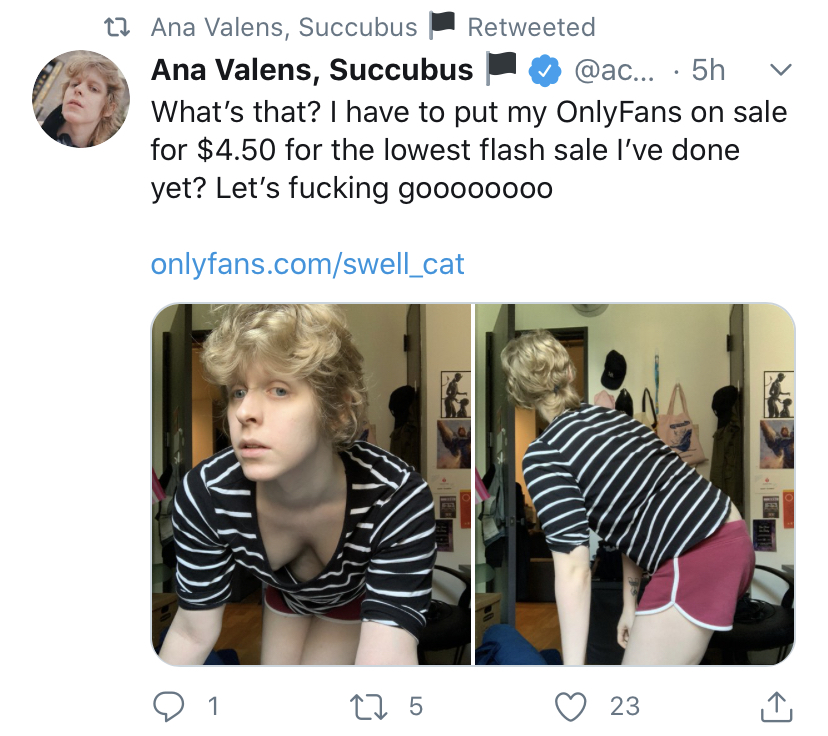Click the 5h timestamp
This screenshot has height=736, width=828.
[x=708, y=70]
